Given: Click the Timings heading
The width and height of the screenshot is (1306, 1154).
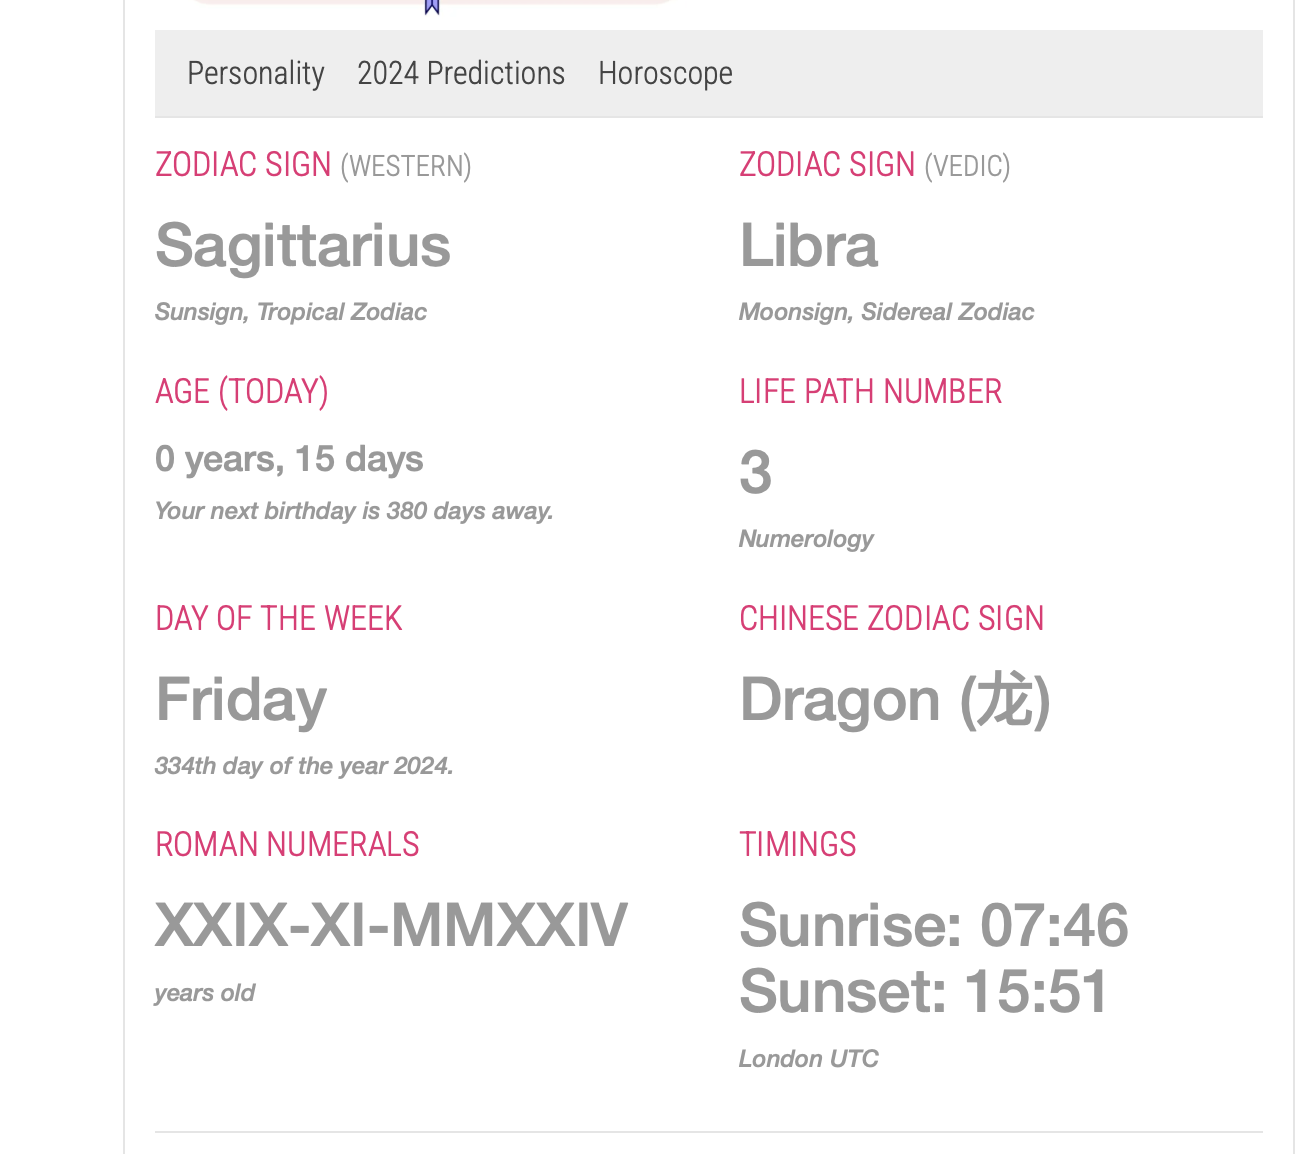Looking at the screenshot, I should coord(797,845).
